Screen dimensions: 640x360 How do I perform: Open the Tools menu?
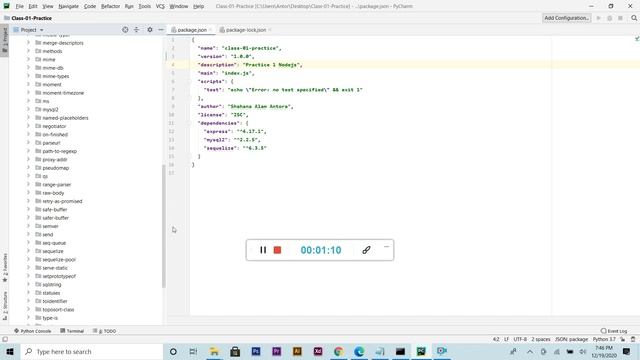point(144,6)
